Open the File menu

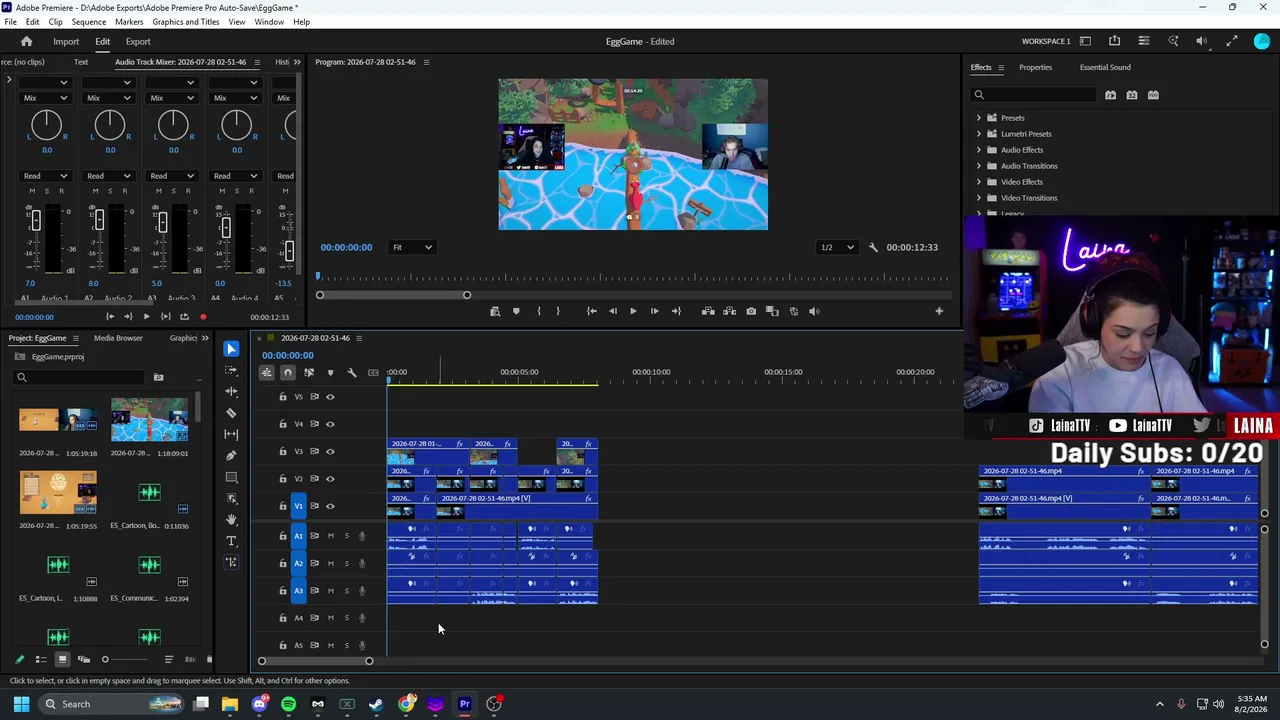[x=10, y=22]
